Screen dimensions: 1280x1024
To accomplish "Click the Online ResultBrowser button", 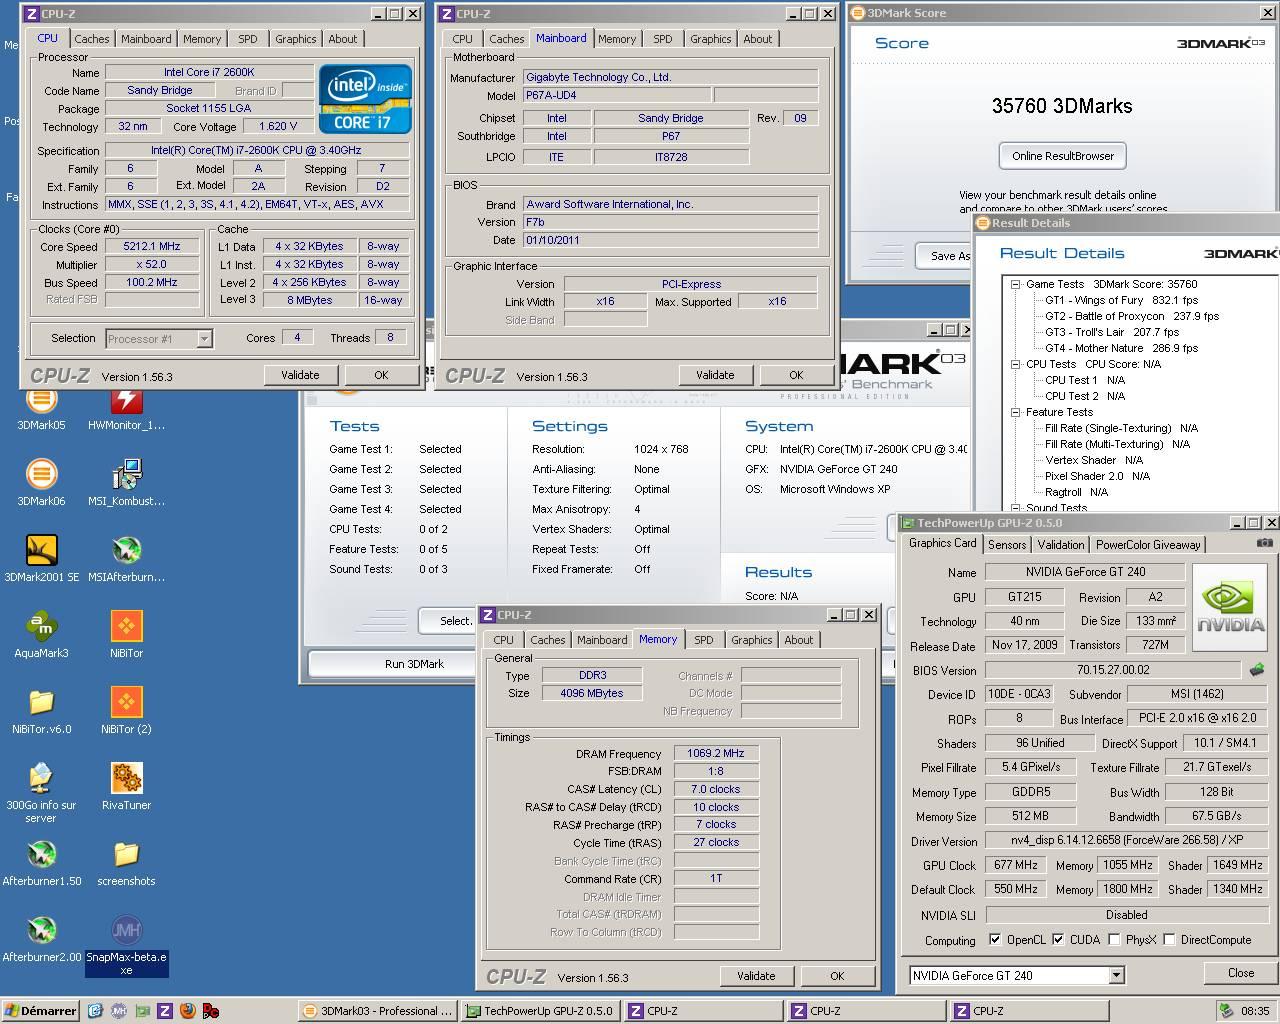I will pyautogui.click(x=1063, y=156).
